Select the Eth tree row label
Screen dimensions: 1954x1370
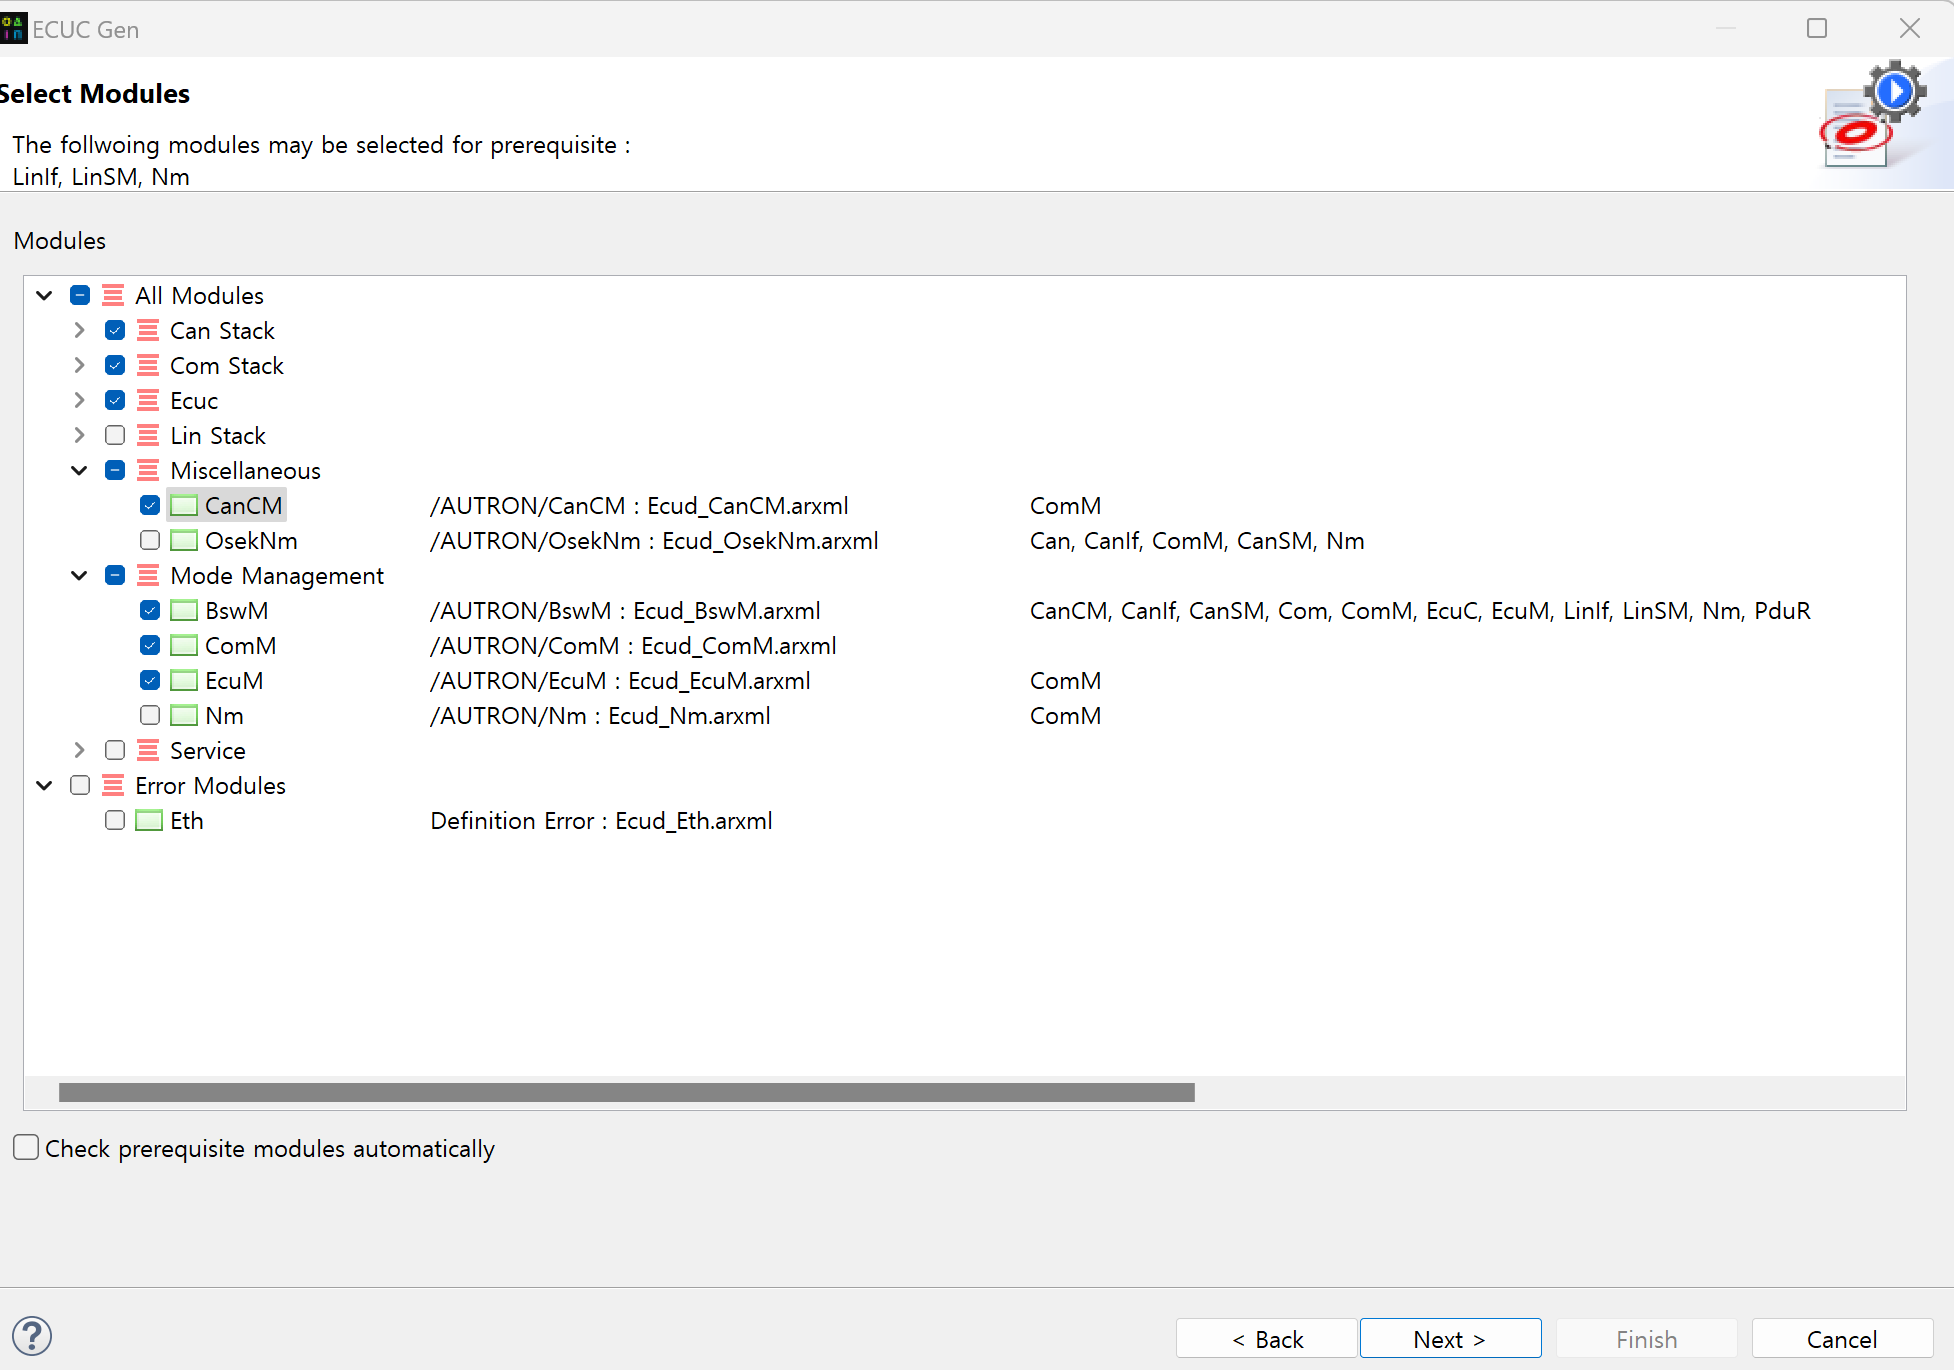187,820
